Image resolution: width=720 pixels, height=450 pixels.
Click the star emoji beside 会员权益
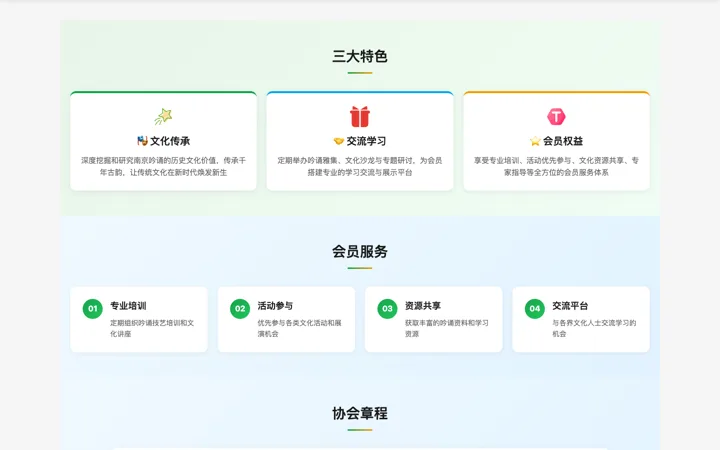pos(535,141)
